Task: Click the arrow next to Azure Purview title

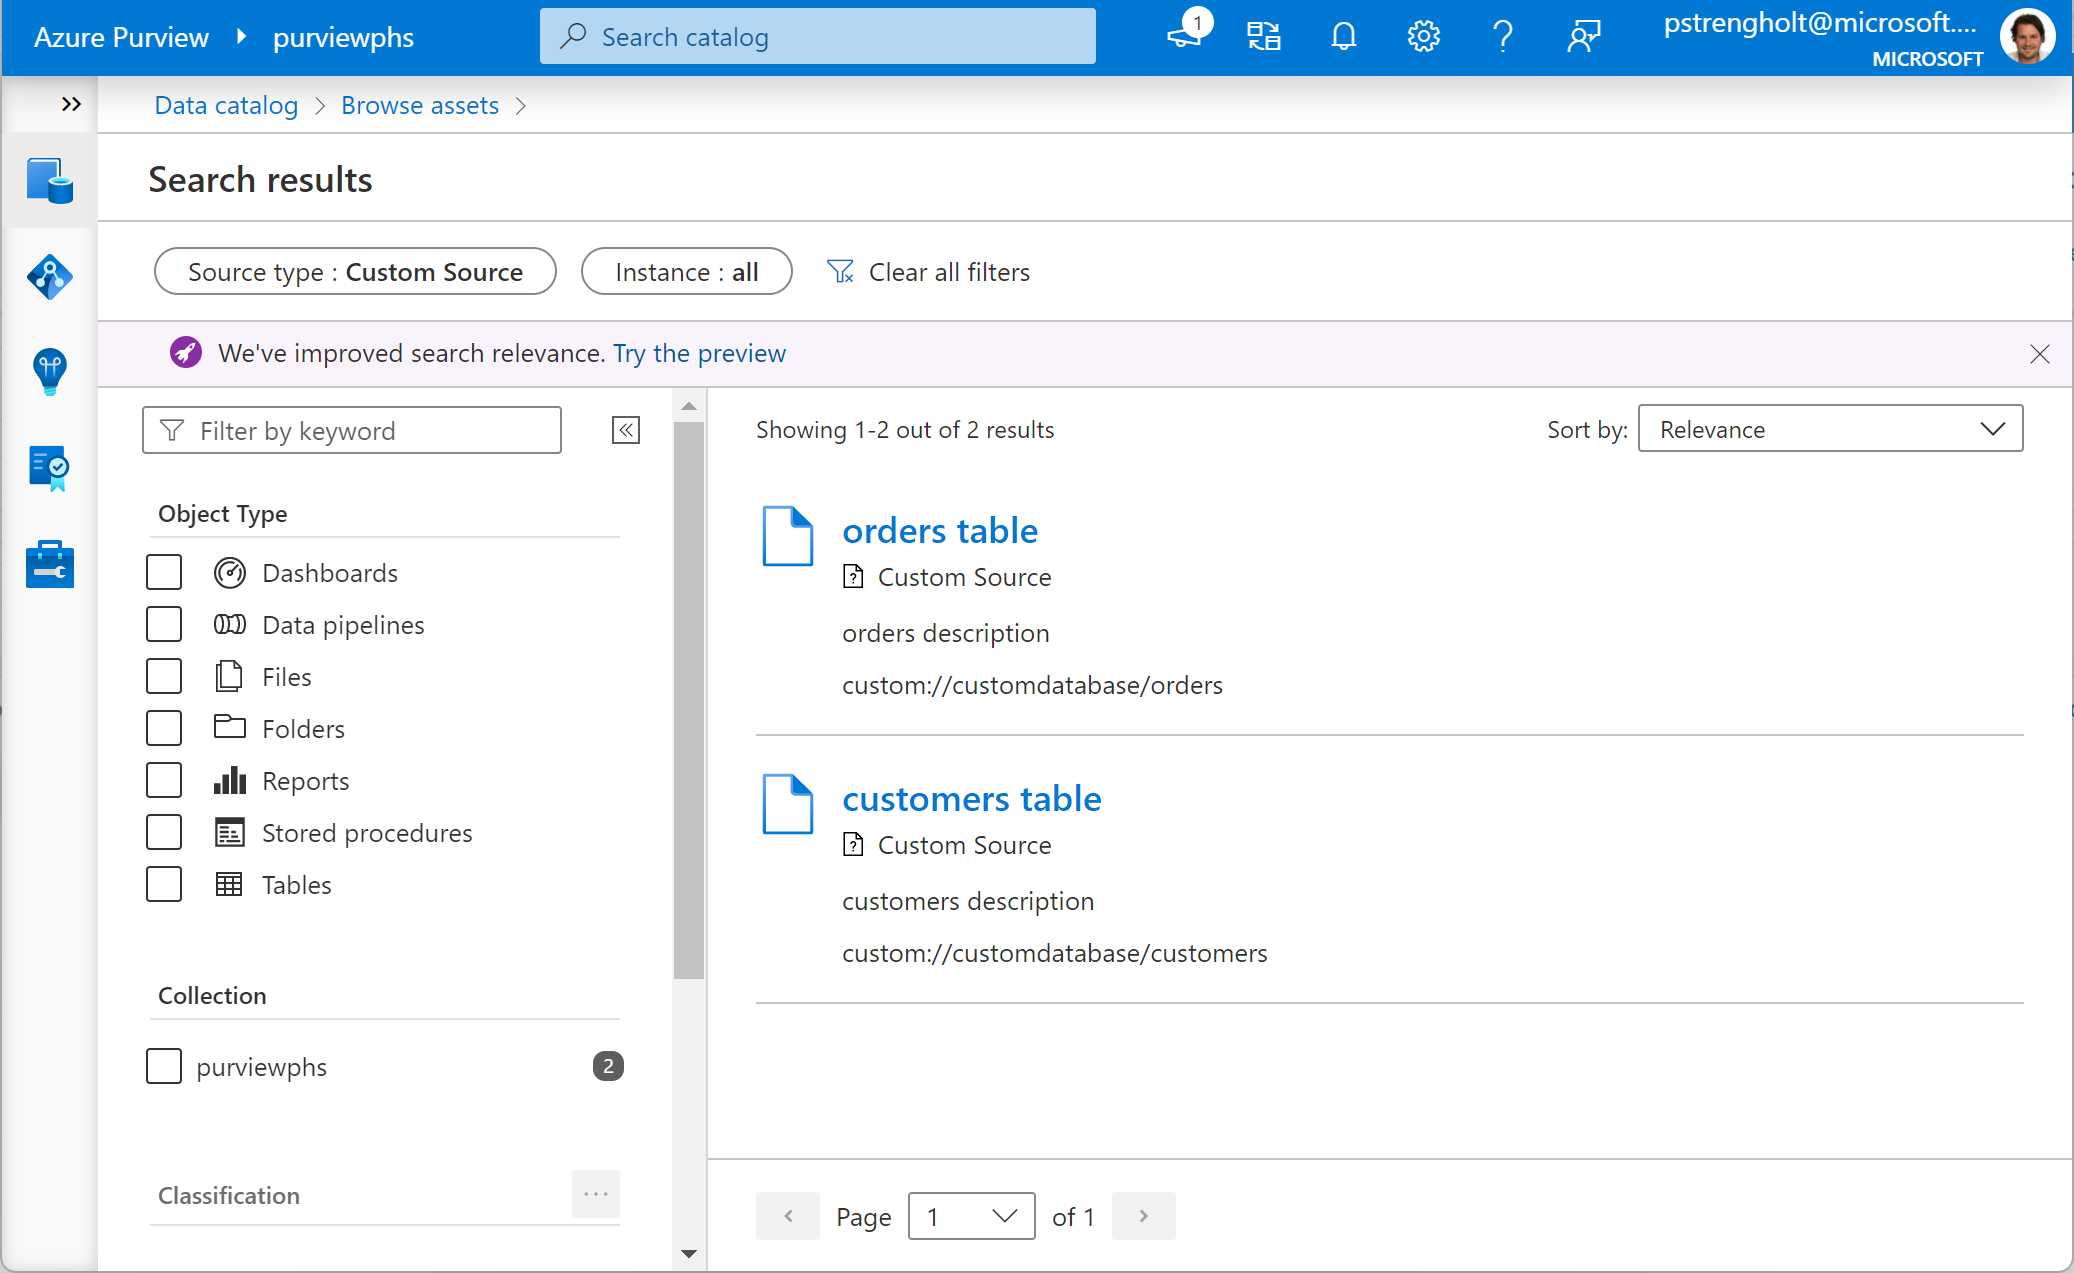Action: [x=241, y=37]
